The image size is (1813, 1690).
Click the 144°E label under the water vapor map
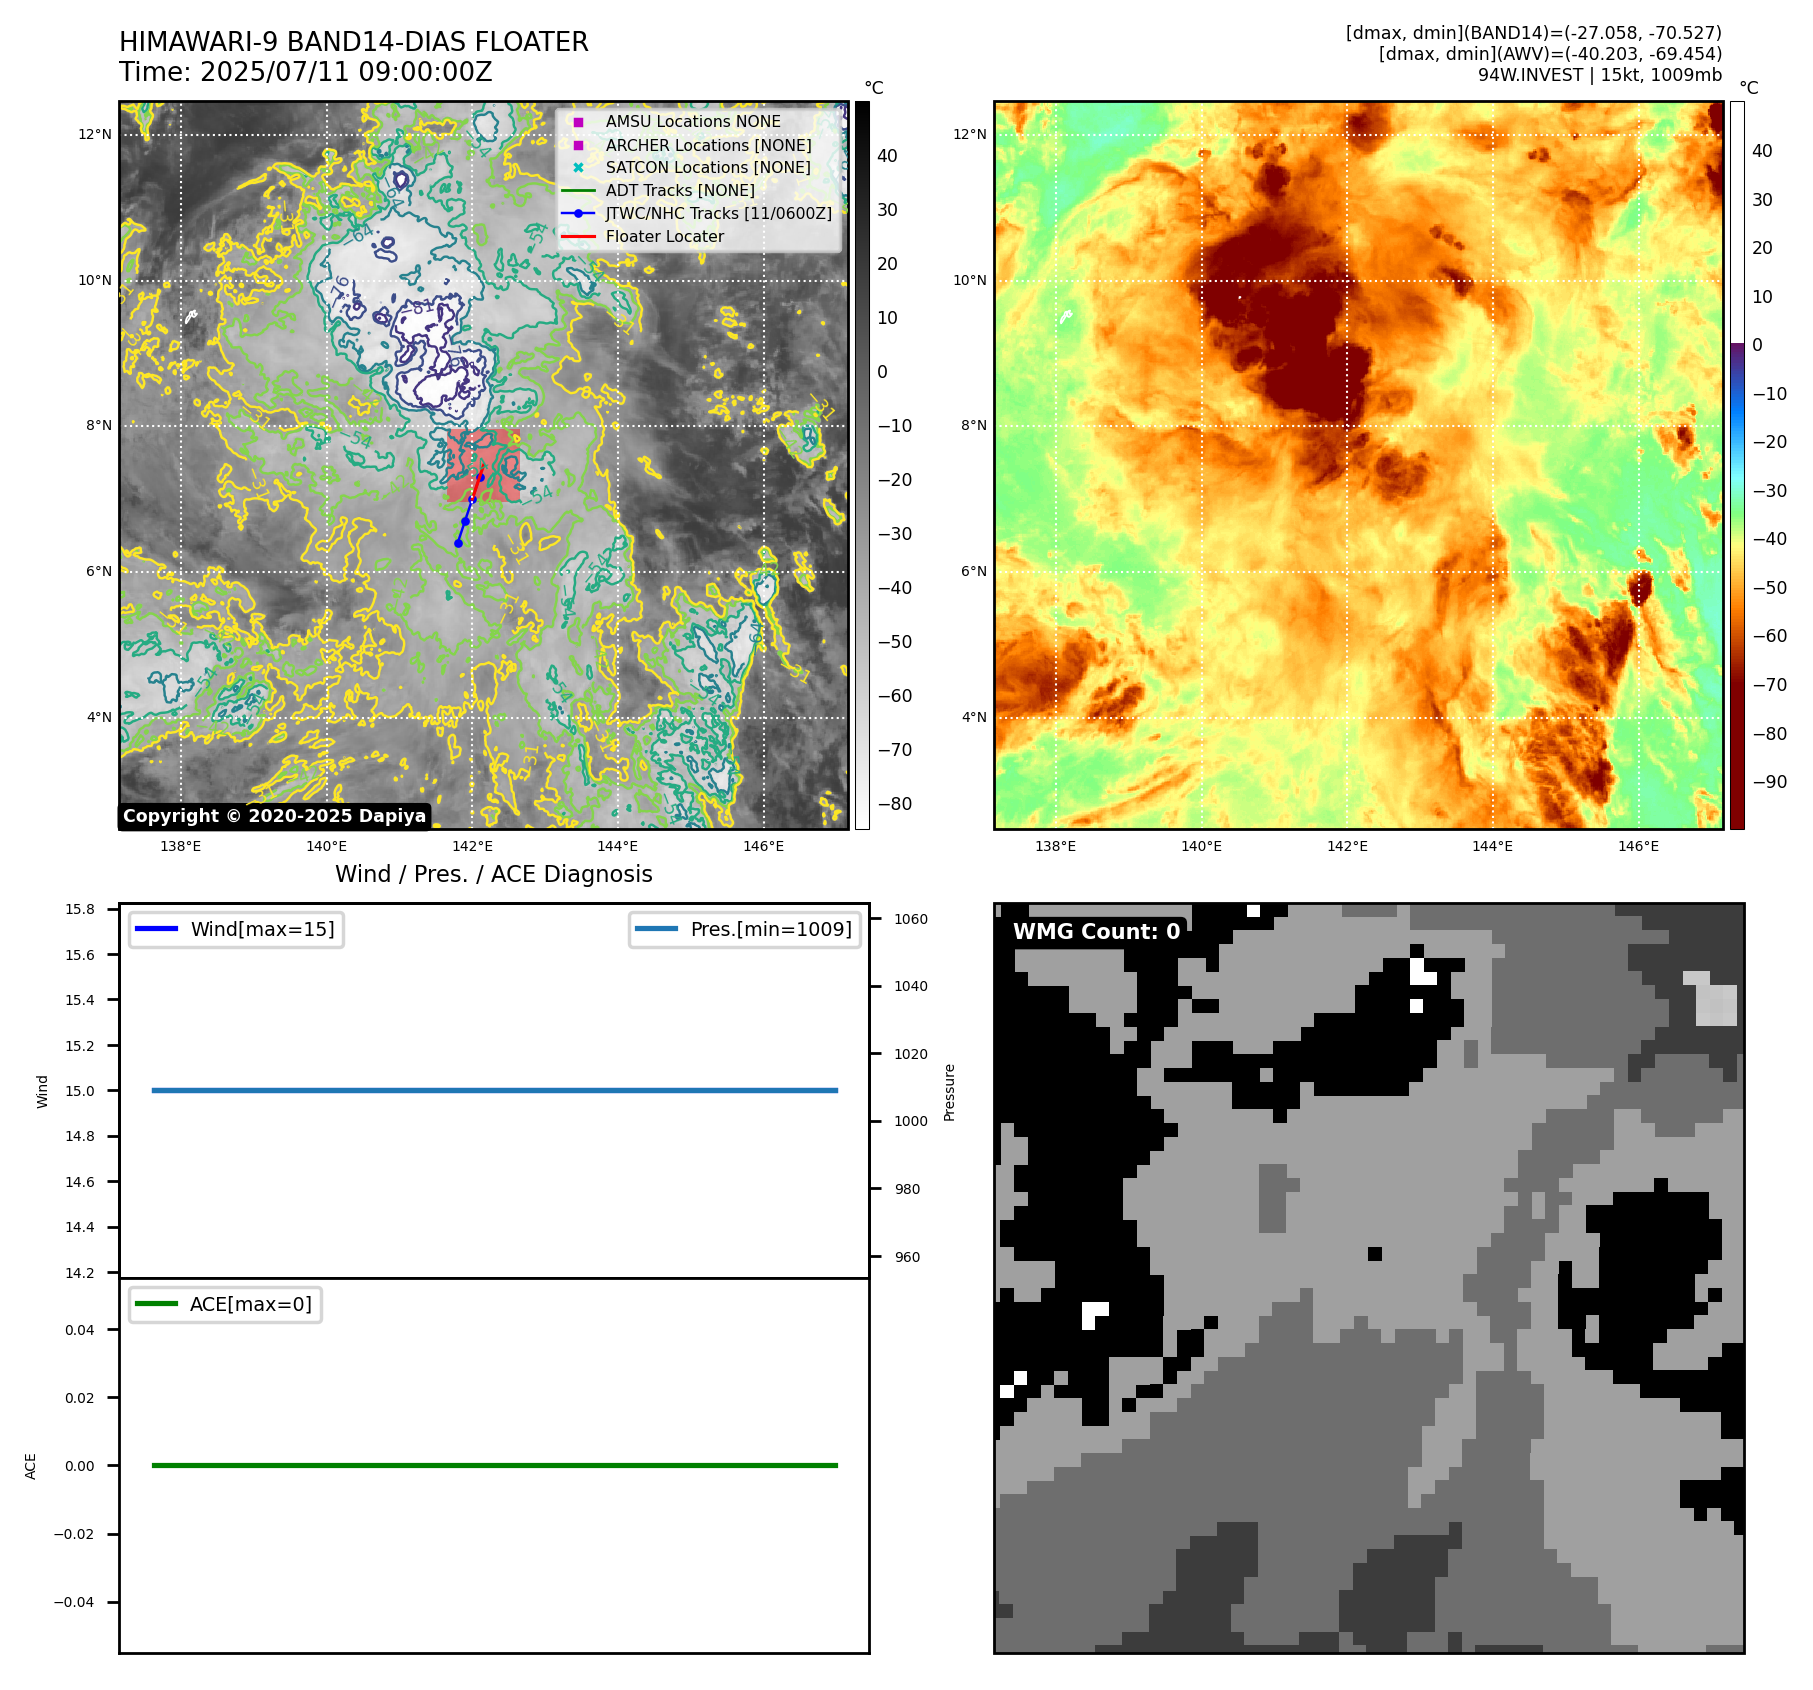(x=1493, y=846)
